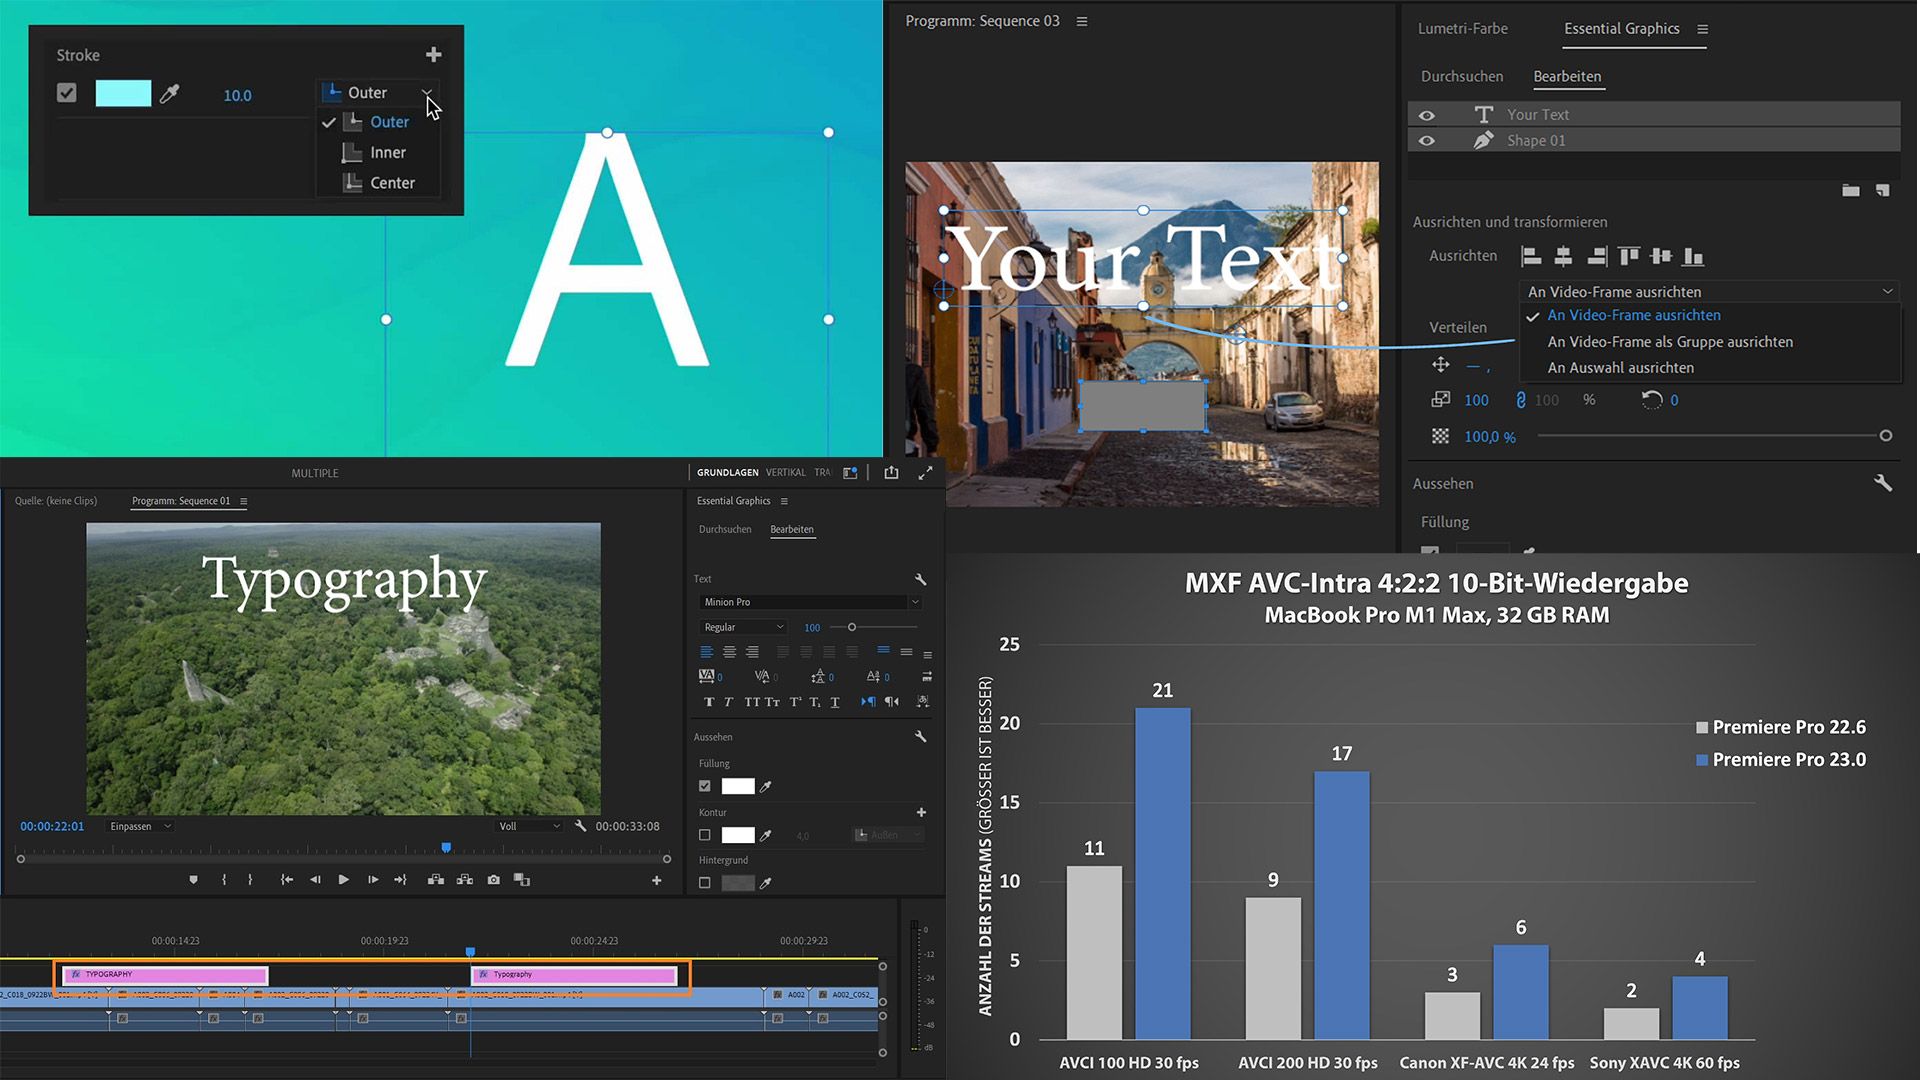Click the white Füllung color swatch
The image size is (1920, 1080).
[x=738, y=786]
